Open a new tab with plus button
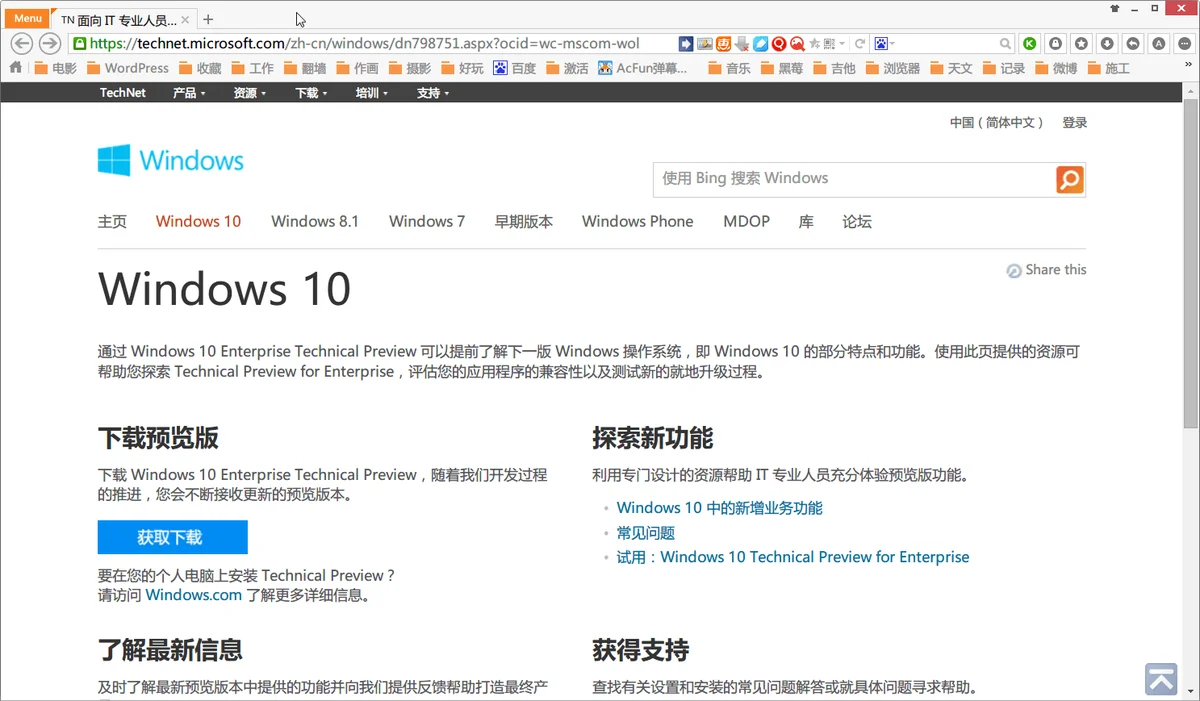1200x701 pixels. [208, 19]
